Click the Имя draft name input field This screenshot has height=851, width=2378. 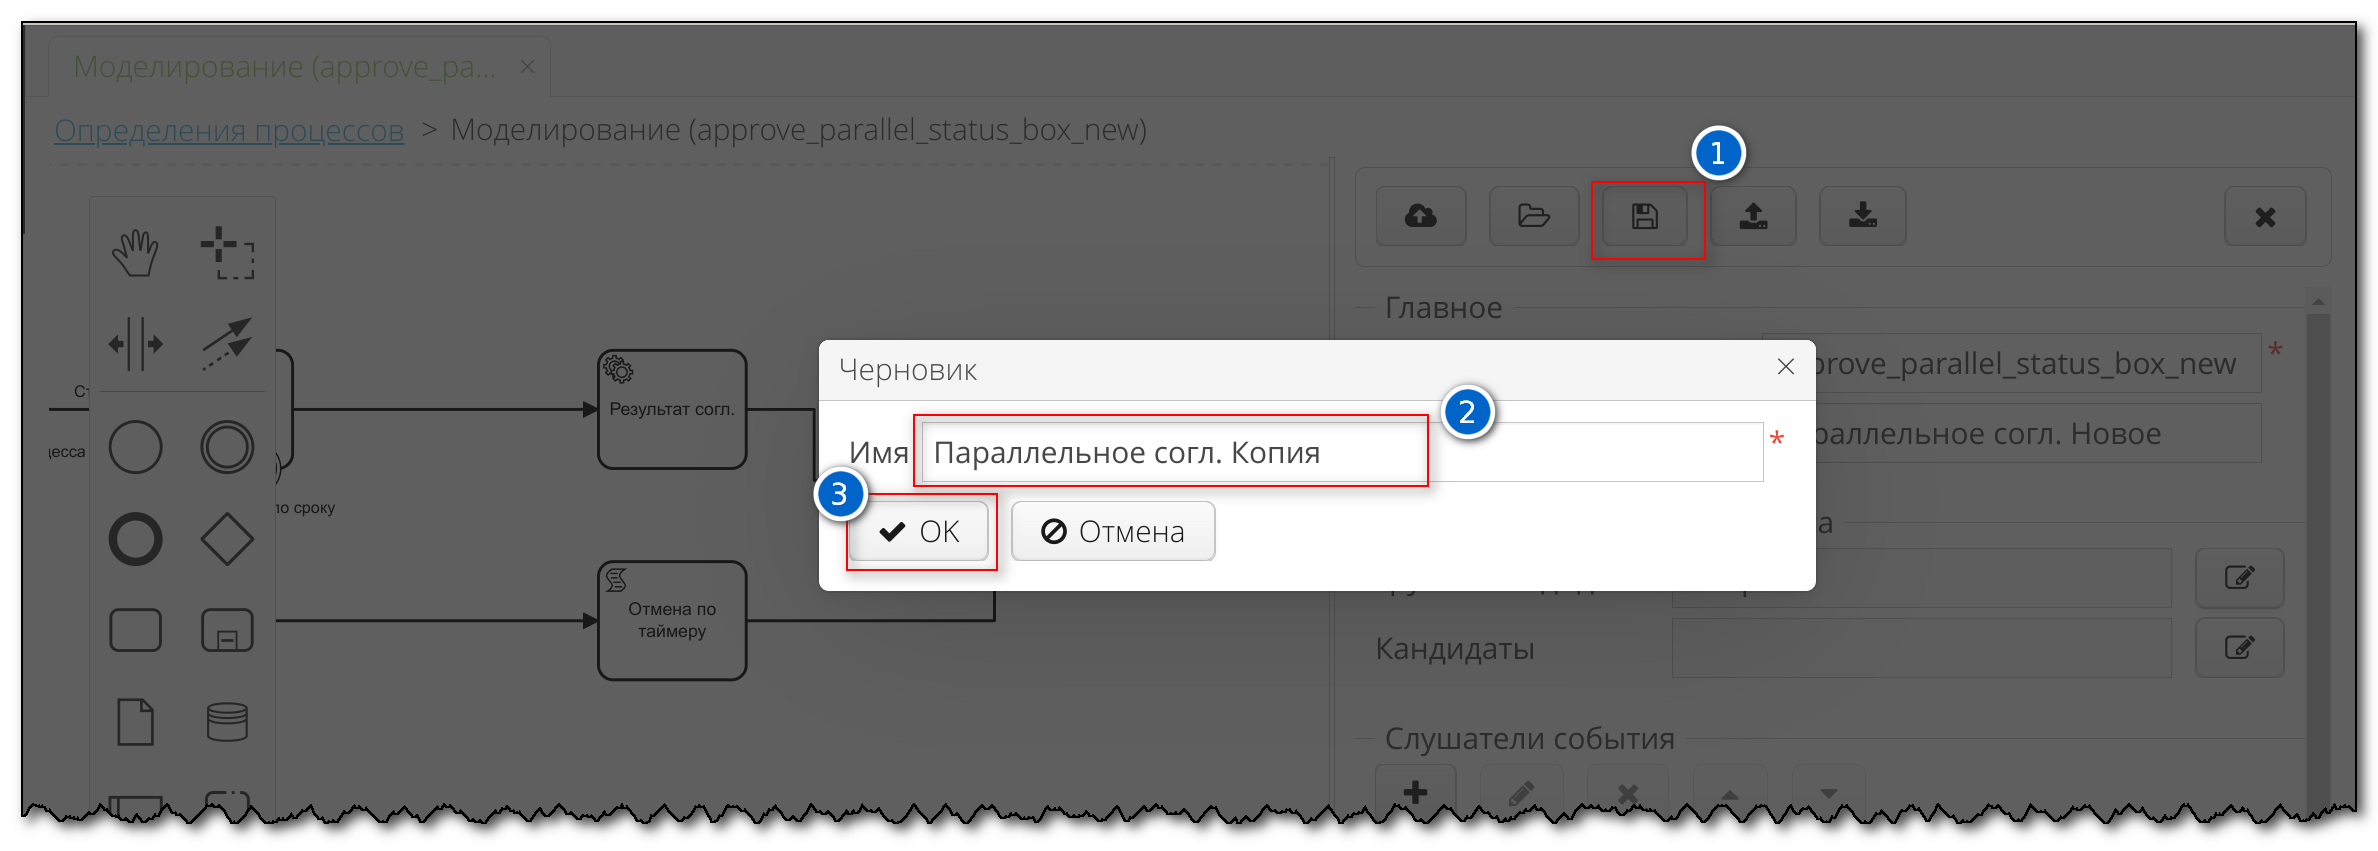(x=1340, y=452)
